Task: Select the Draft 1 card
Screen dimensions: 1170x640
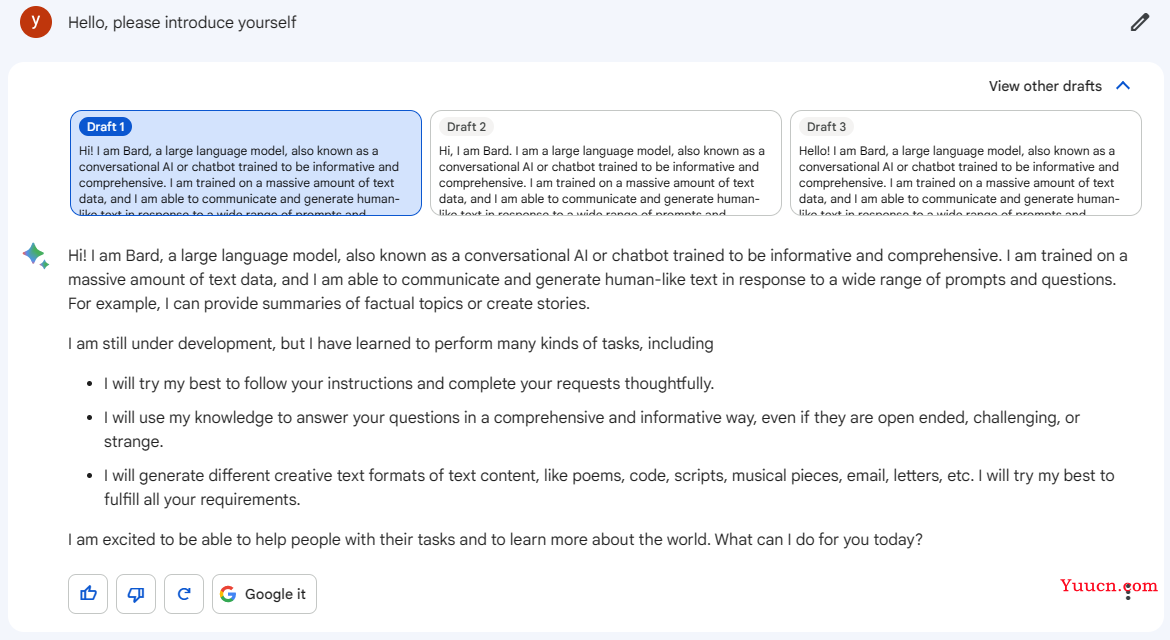Action: (x=245, y=163)
